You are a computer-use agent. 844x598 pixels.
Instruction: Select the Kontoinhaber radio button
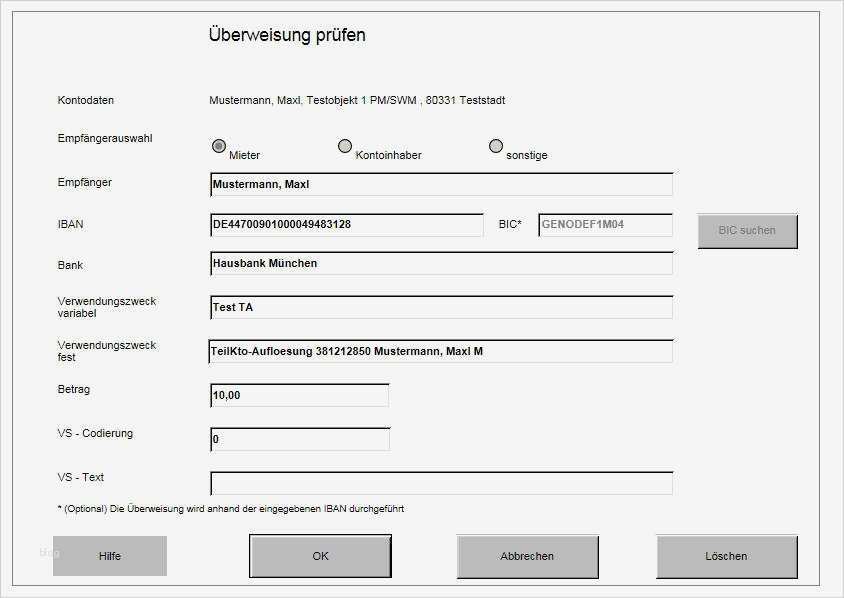point(347,145)
